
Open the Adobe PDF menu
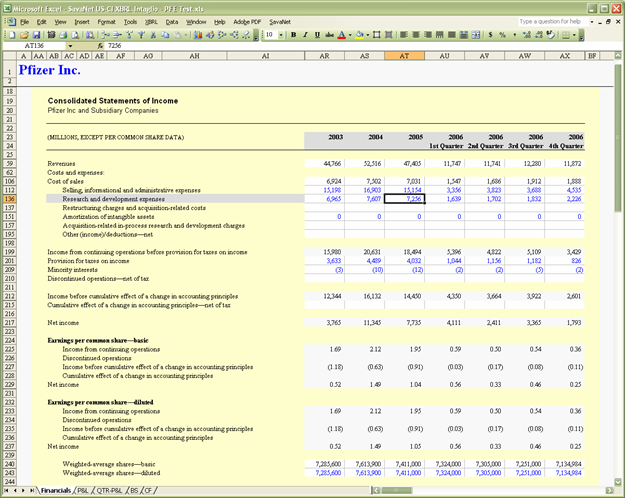pyautogui.click(x=247, y=22)
